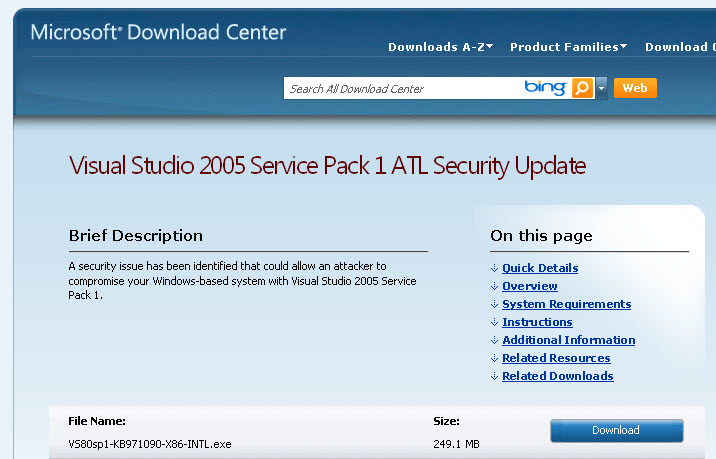The image size is (716, 459).
Task: Jump to Additional Information section
Action: pos(569,340)
